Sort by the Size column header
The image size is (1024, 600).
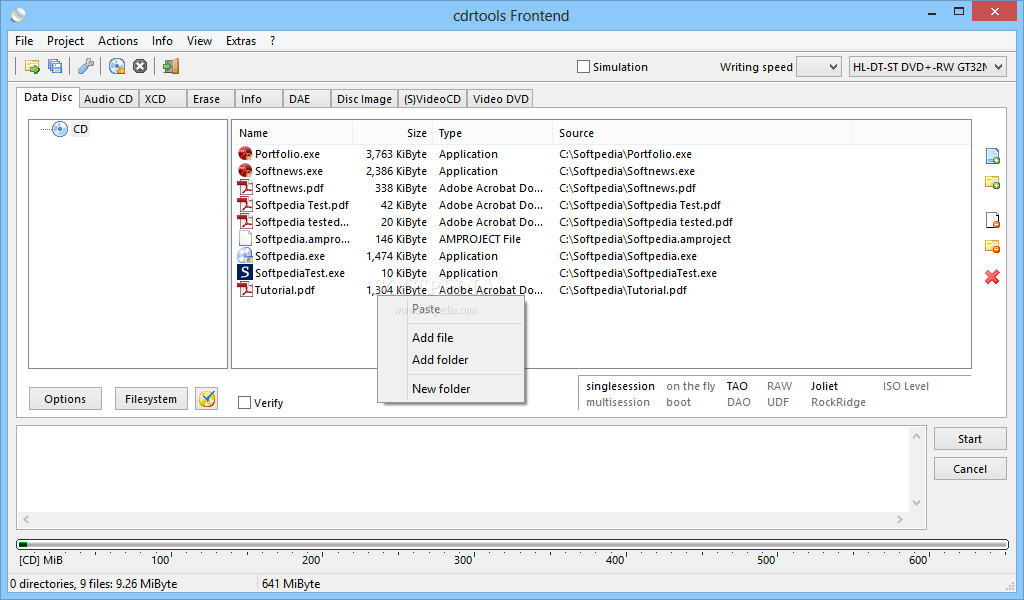point(392,133)
